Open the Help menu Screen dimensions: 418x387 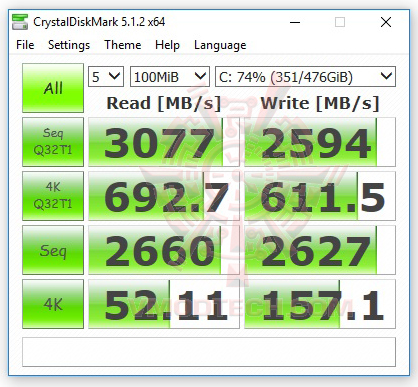tap(167, 45)
